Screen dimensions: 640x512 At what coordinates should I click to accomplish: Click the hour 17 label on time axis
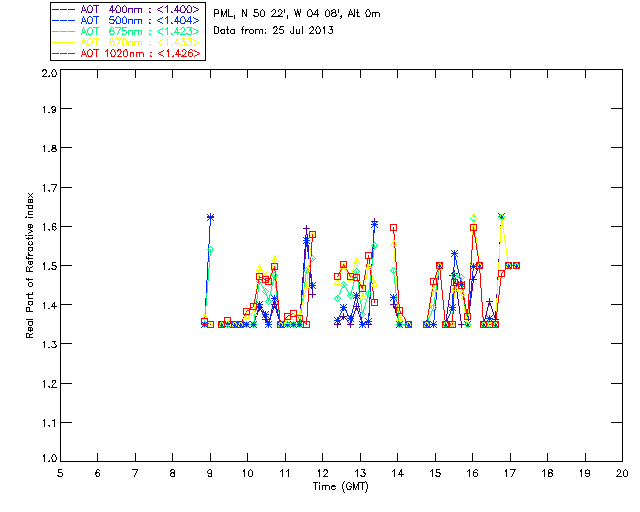tap(510, 473)
